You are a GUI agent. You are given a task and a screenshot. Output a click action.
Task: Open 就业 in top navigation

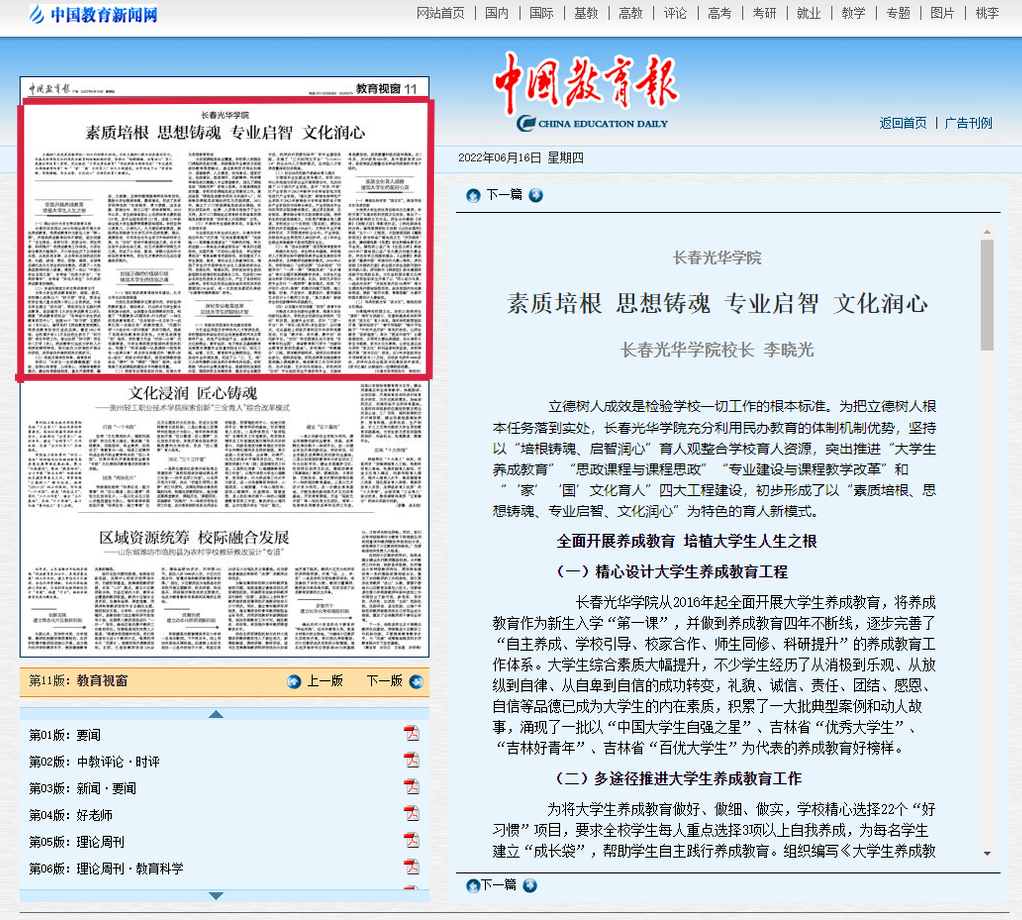pos(809,13)
